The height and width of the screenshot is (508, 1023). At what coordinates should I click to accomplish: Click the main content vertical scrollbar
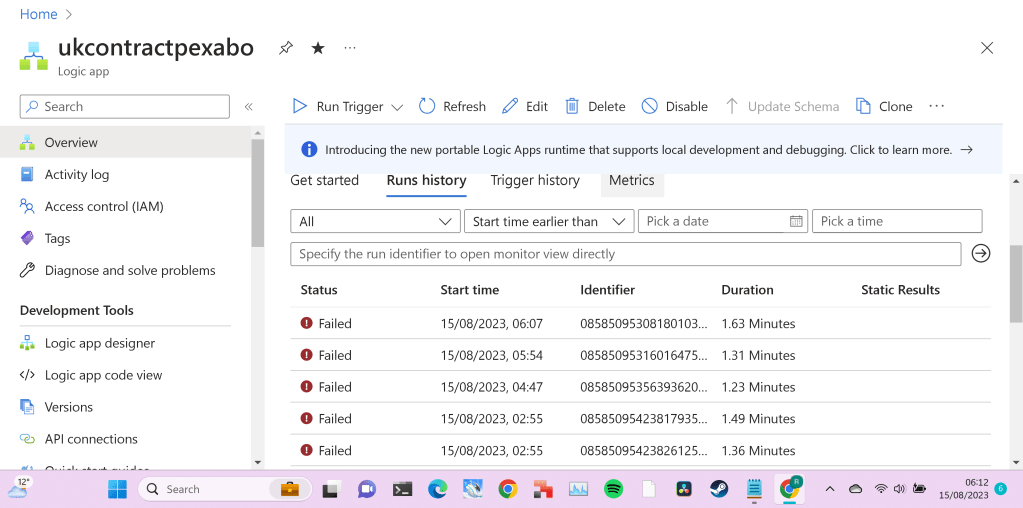point(1016,282)
